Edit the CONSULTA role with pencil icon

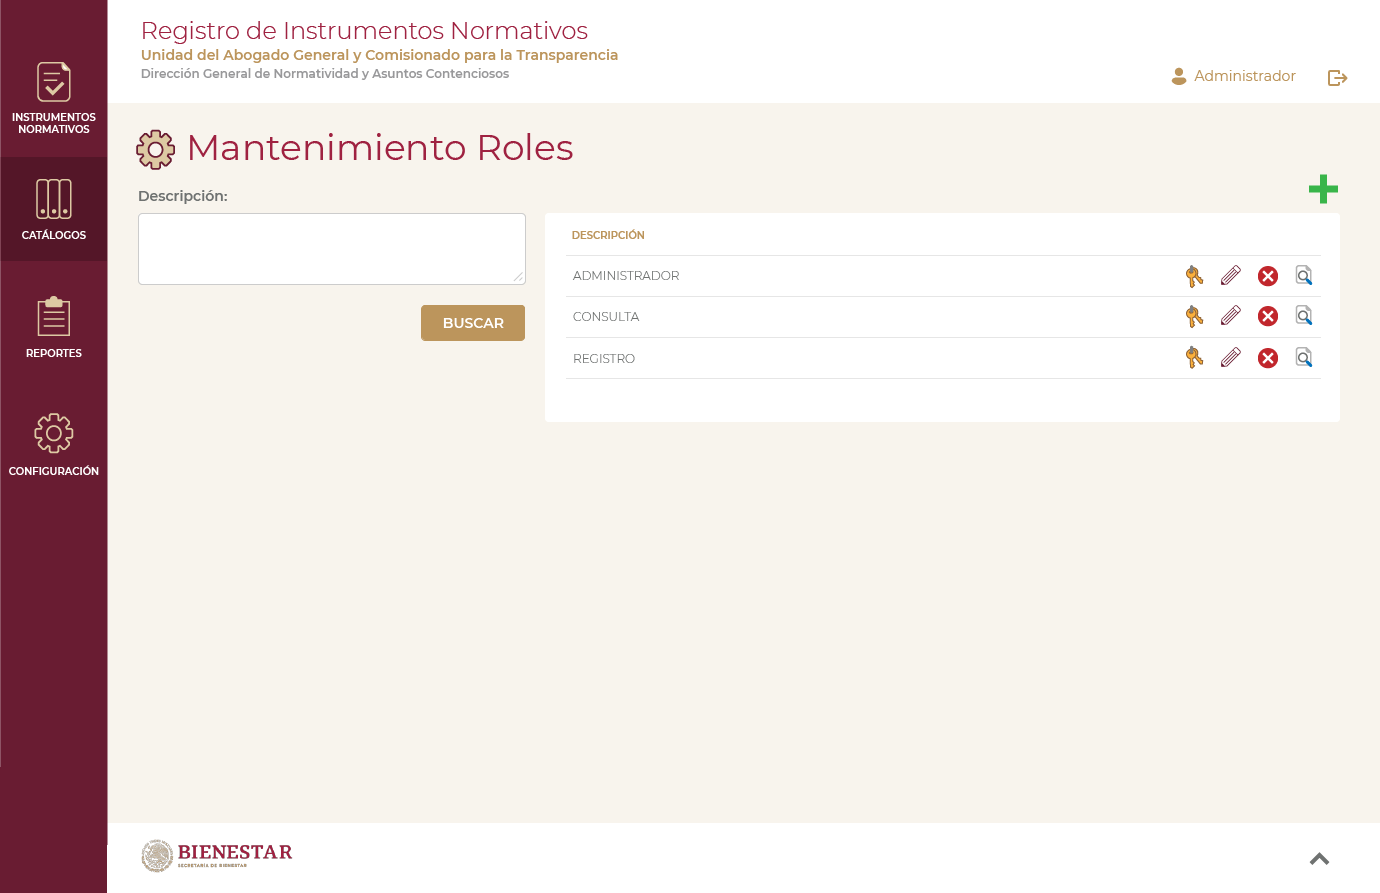(1231, 316)
